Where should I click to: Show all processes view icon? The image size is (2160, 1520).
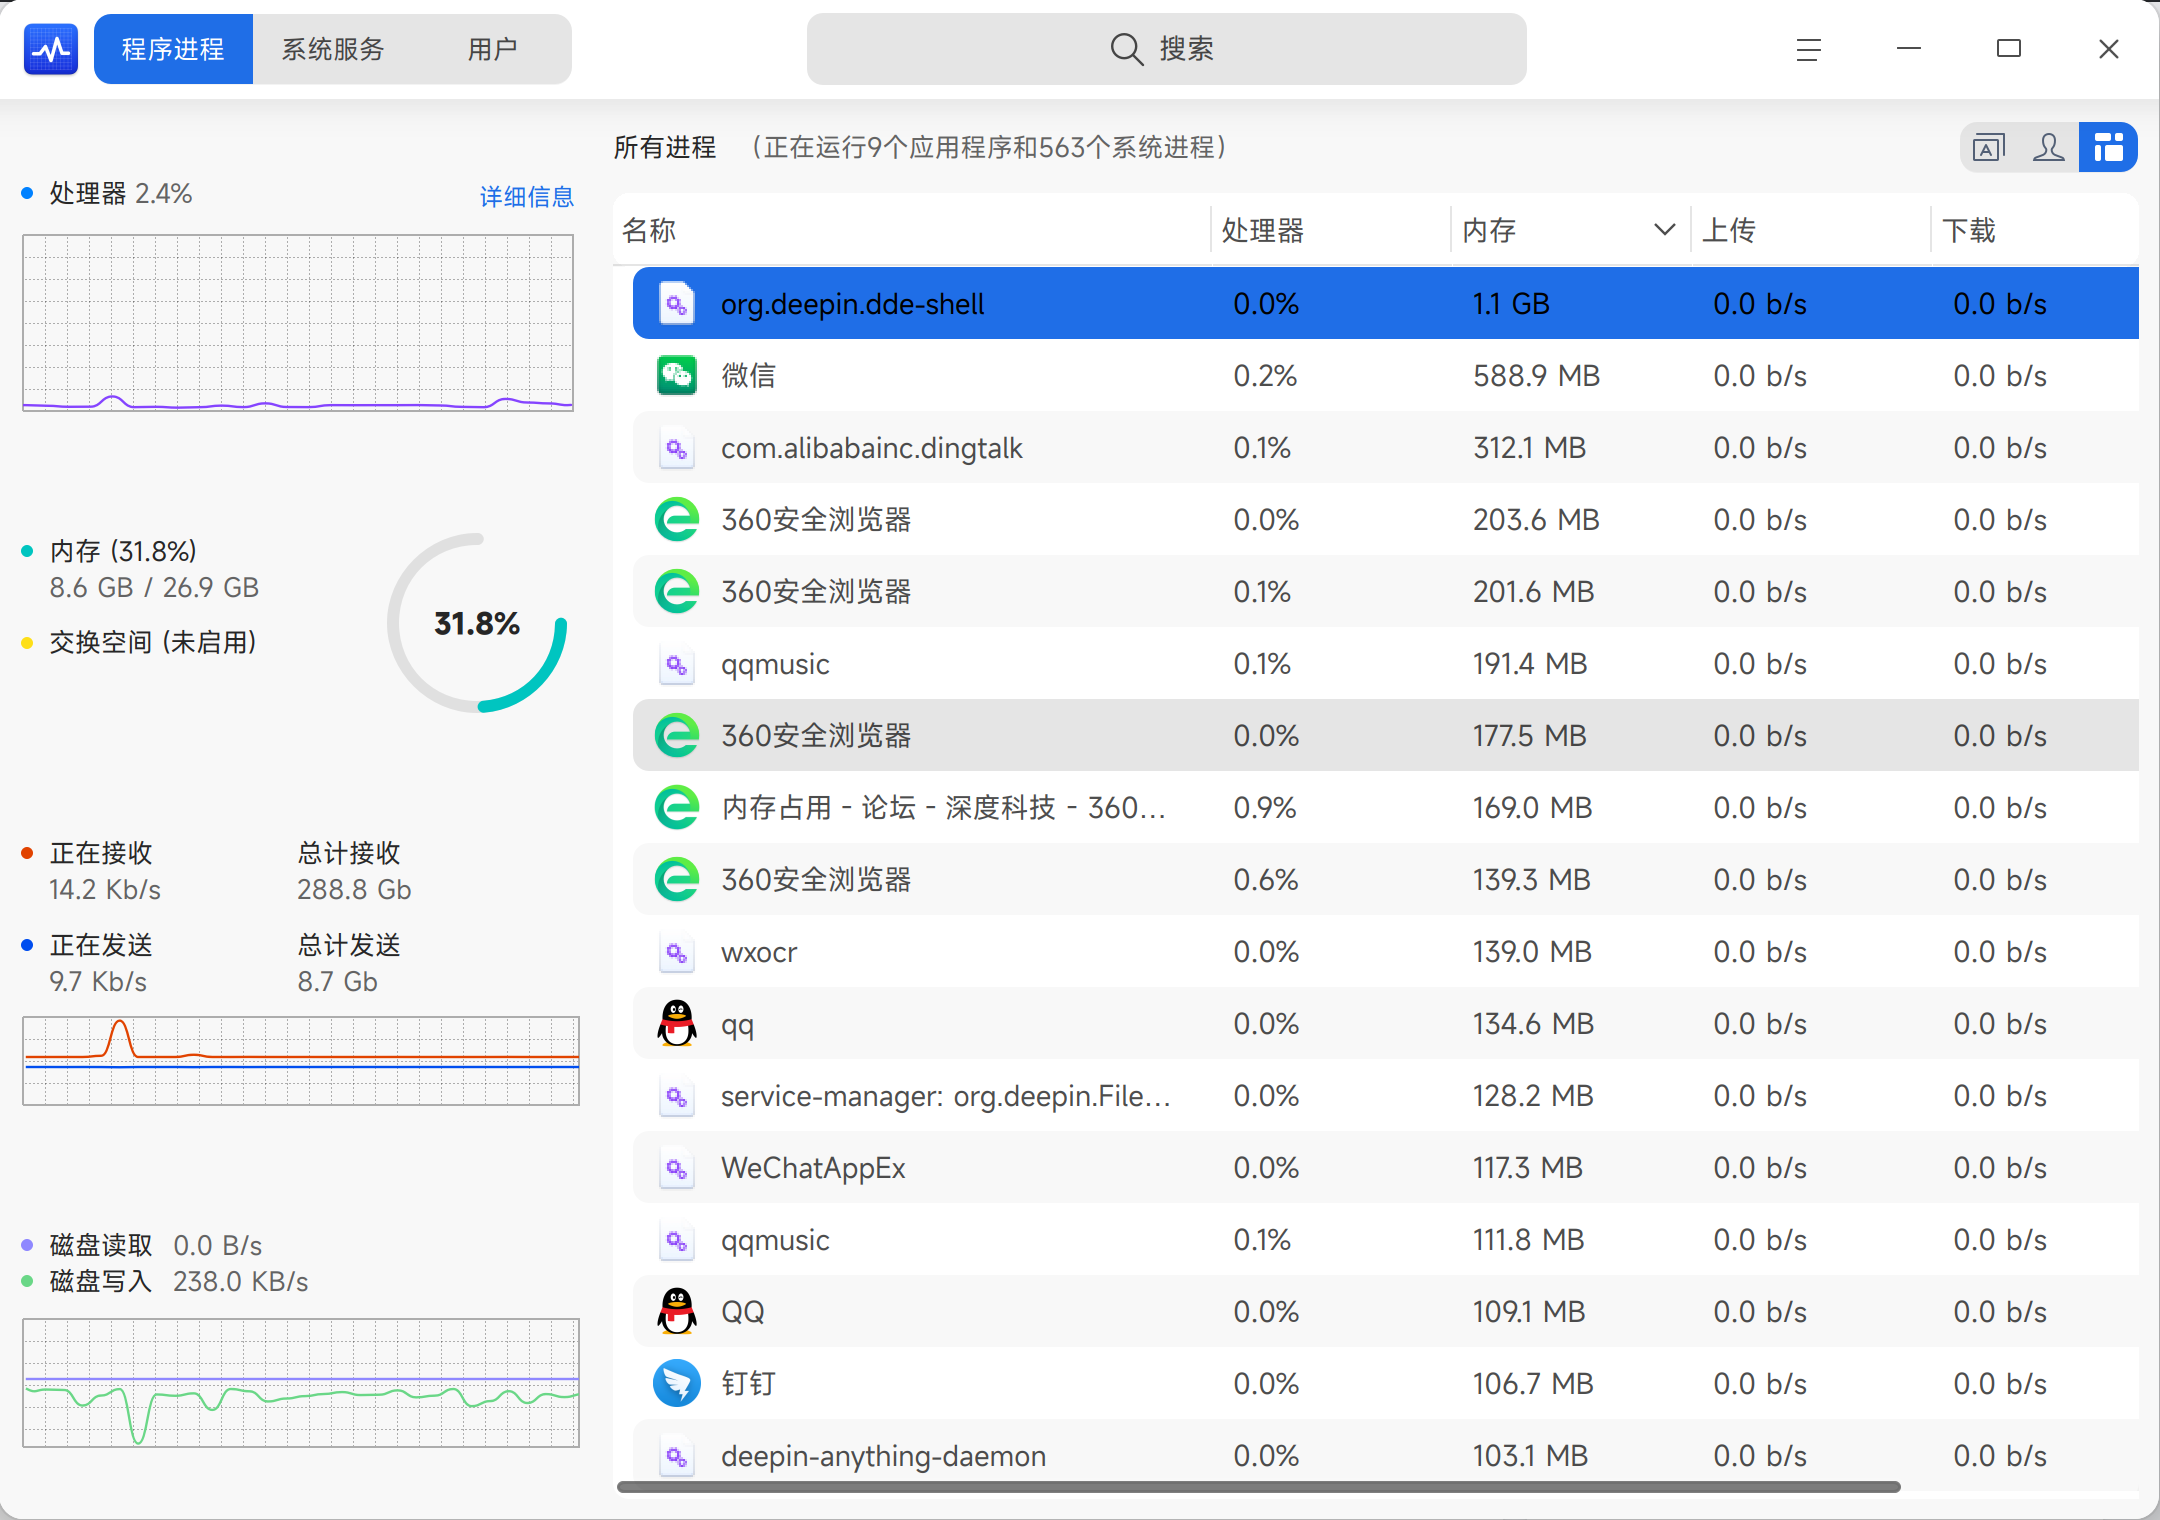point(2108,148)
